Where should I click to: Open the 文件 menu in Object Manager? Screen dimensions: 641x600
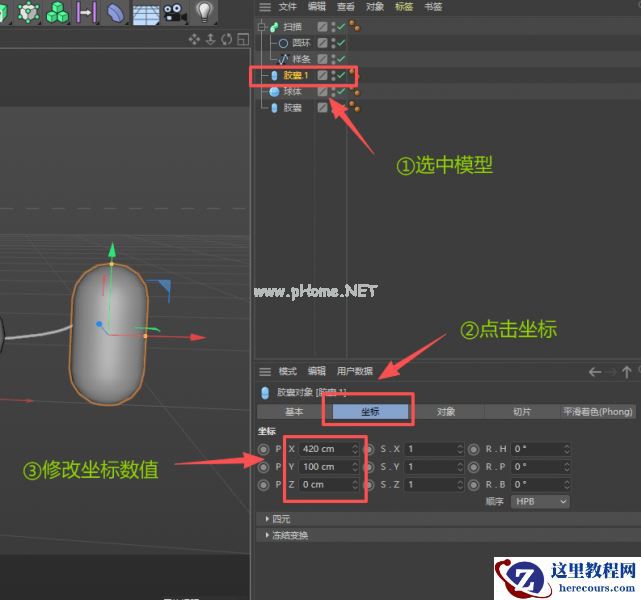coord(287,7)
